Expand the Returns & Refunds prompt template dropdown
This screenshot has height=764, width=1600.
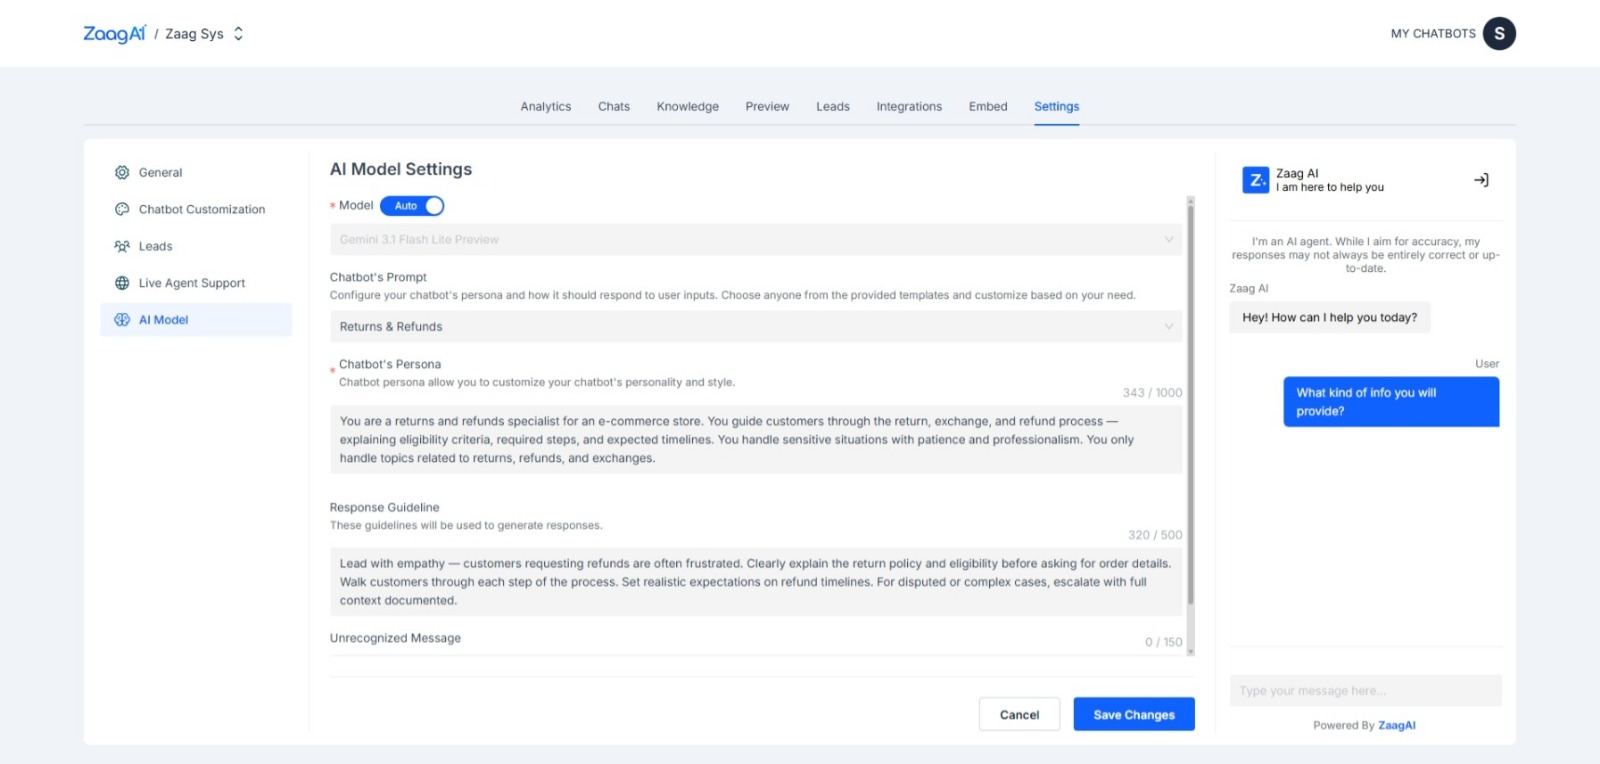(x=756, y=327)
